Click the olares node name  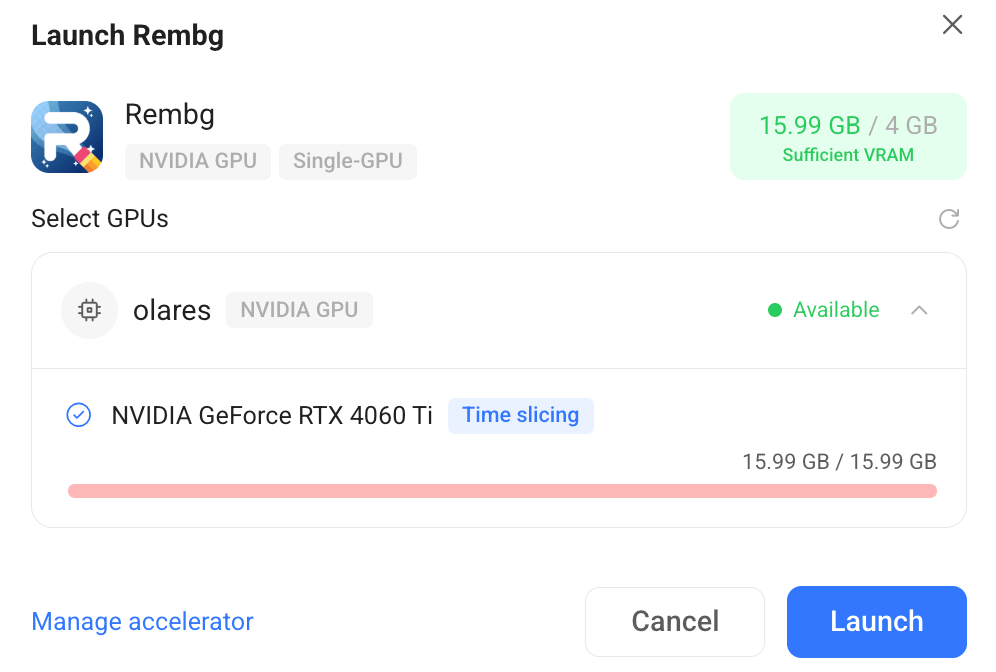point(172,311)
